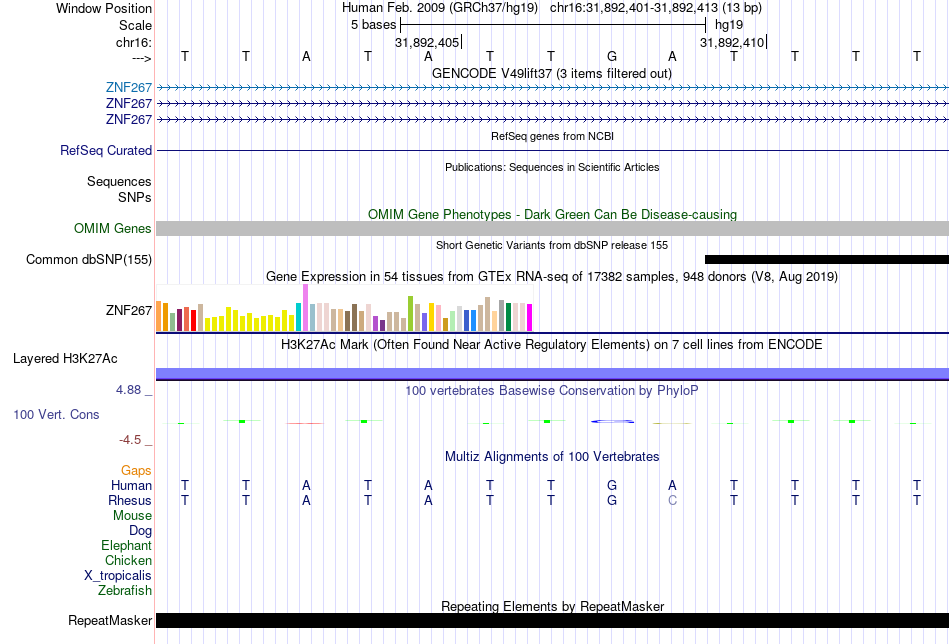The image size is (950, 644).
Task: Click the Elephant species label
Action: pos(127,545)
